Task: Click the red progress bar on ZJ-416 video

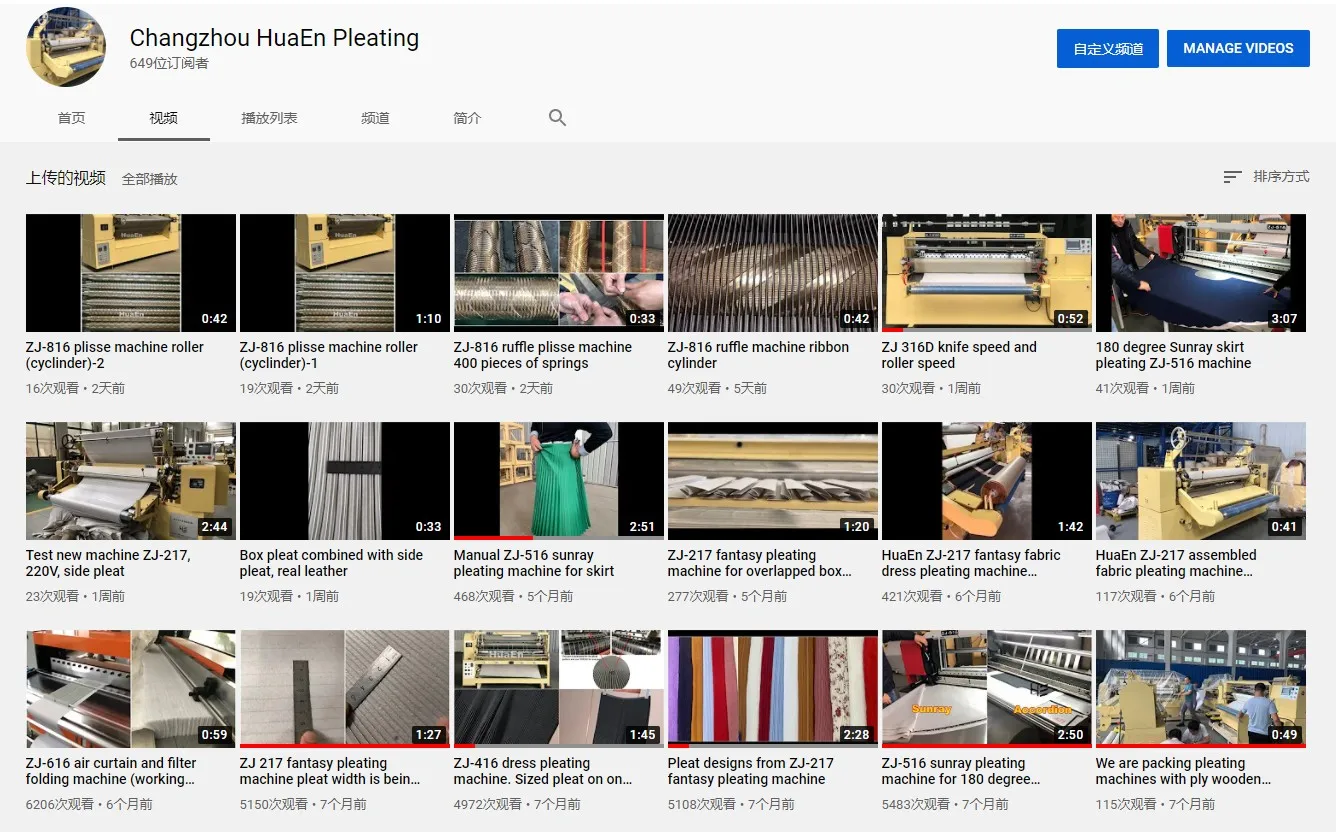Action: click(x=464, y=746)
